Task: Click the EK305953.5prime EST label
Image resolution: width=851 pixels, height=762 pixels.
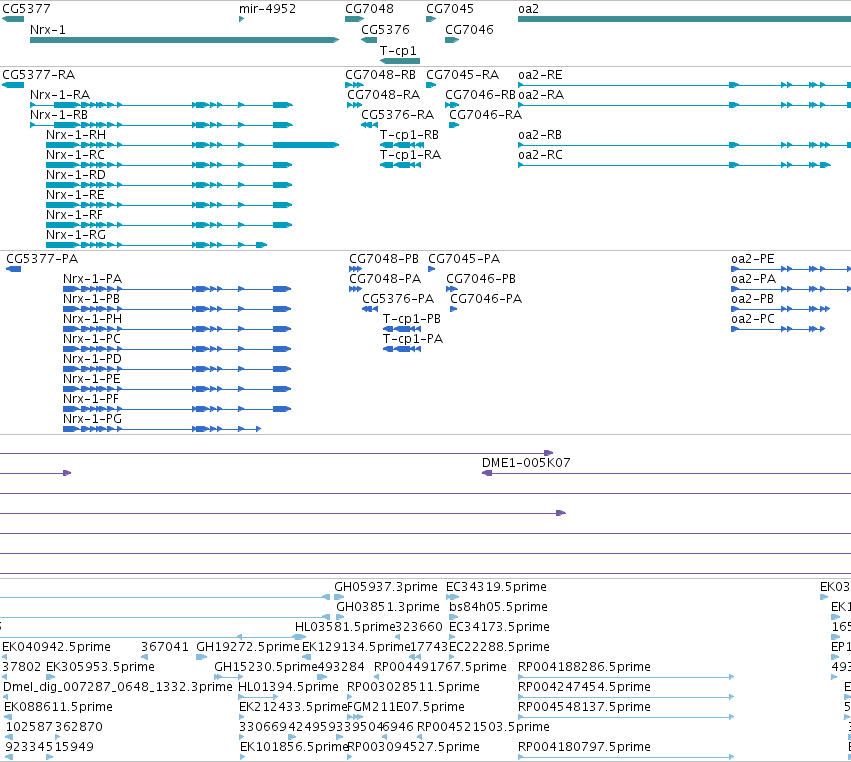Action: click(x=100, y=667)
